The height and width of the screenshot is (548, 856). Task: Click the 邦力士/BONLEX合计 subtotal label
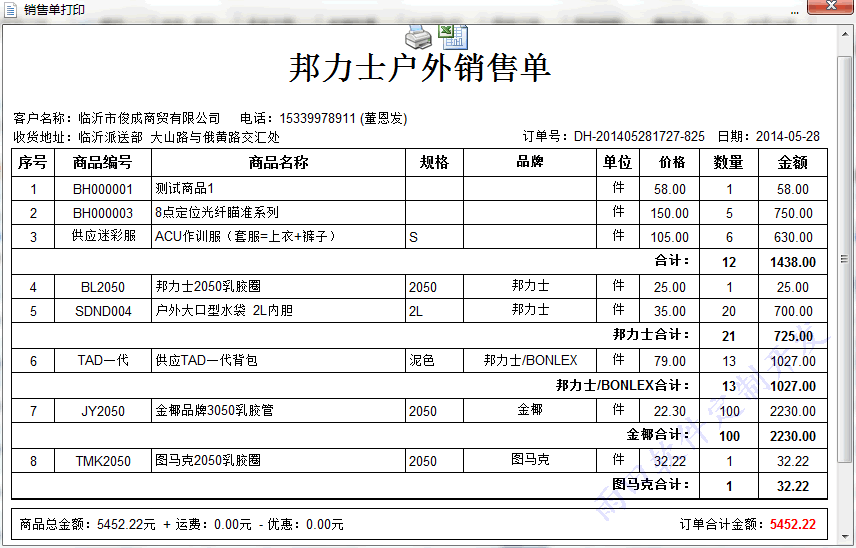[x=622, y=385]
